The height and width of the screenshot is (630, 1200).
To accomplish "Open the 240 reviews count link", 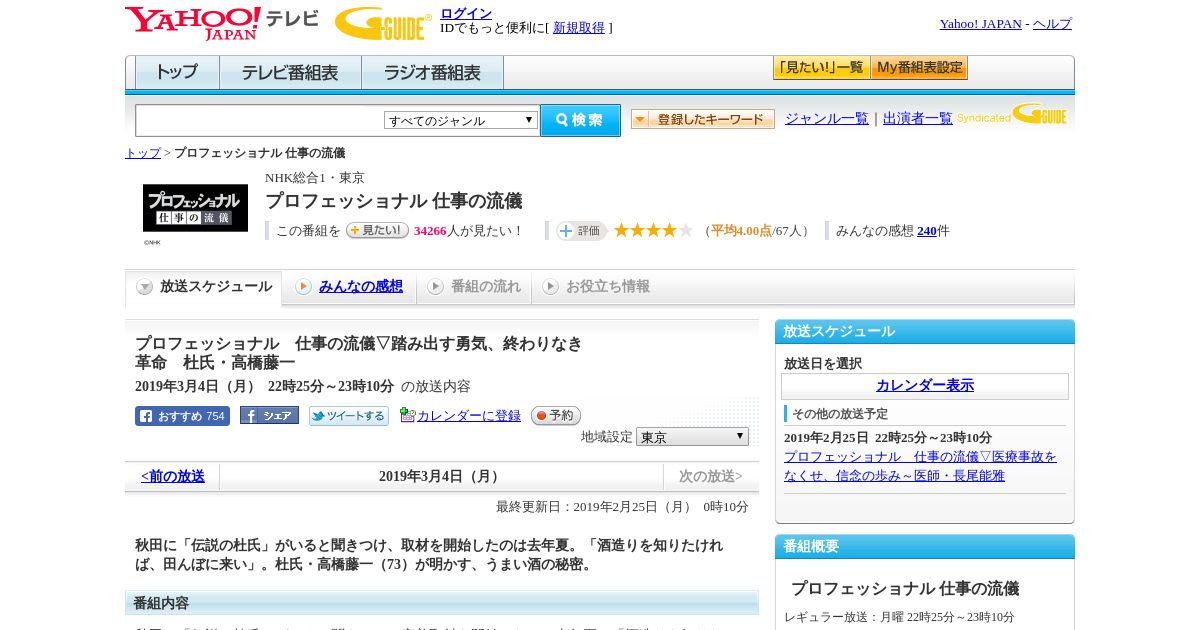I will 927,231.
